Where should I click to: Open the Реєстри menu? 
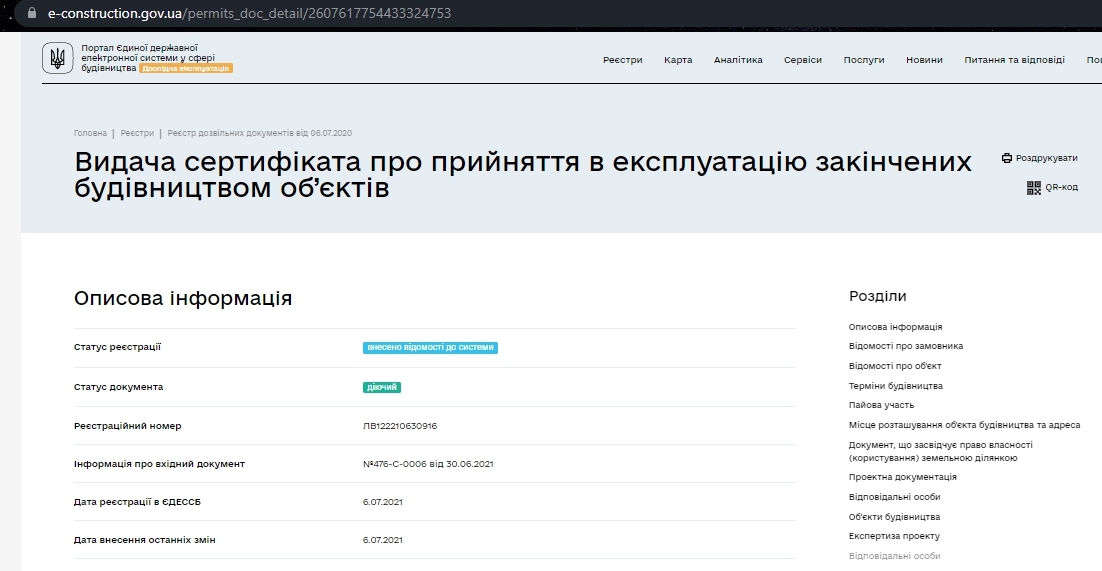click(623, 60)
